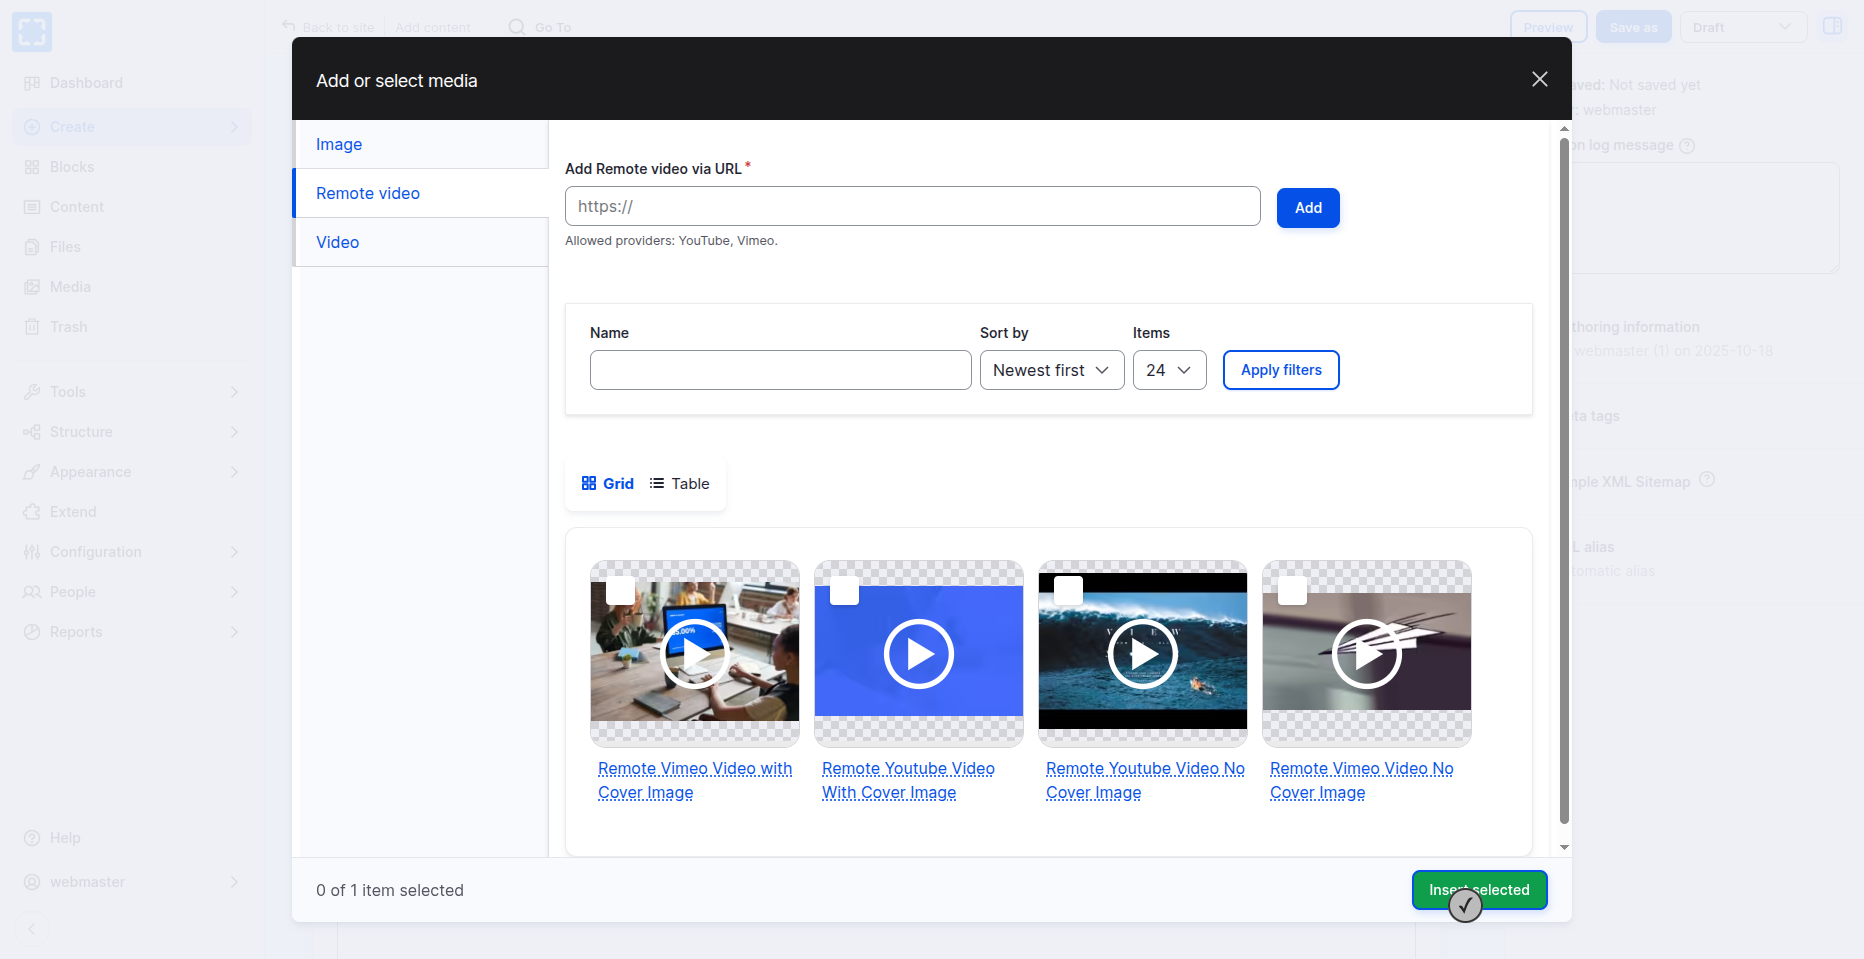
Task: Open Remote Vimeo Video No Cover Image link
Action: pos(1362,781)
